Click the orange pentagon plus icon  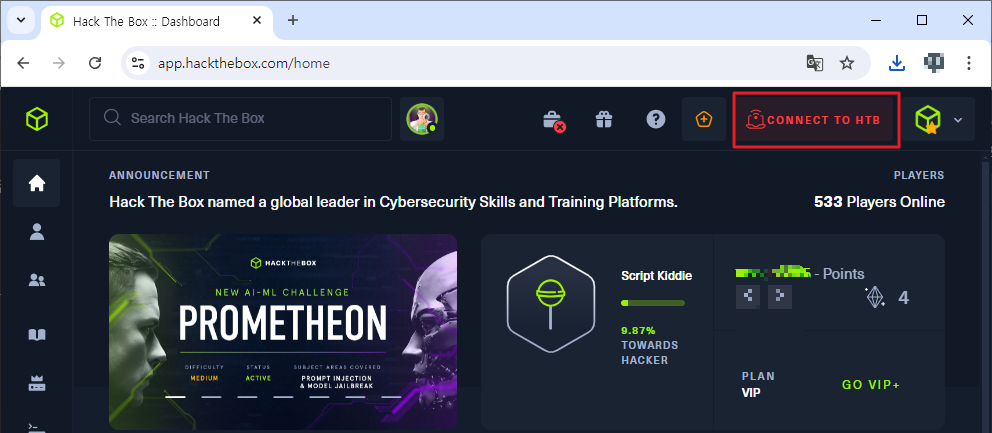point(704,119)
